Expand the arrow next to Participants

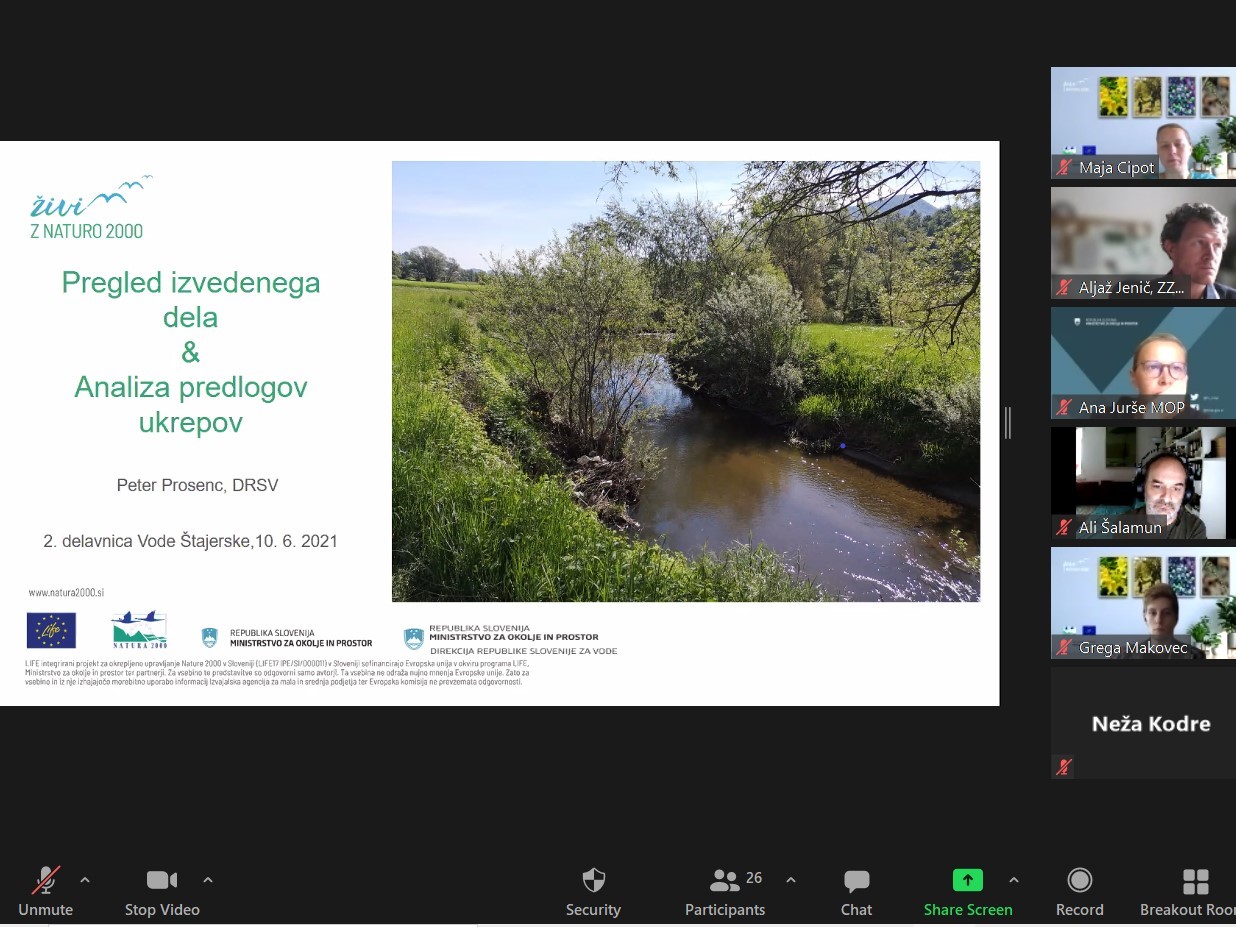pyautogui.click(x=791, y=880)
